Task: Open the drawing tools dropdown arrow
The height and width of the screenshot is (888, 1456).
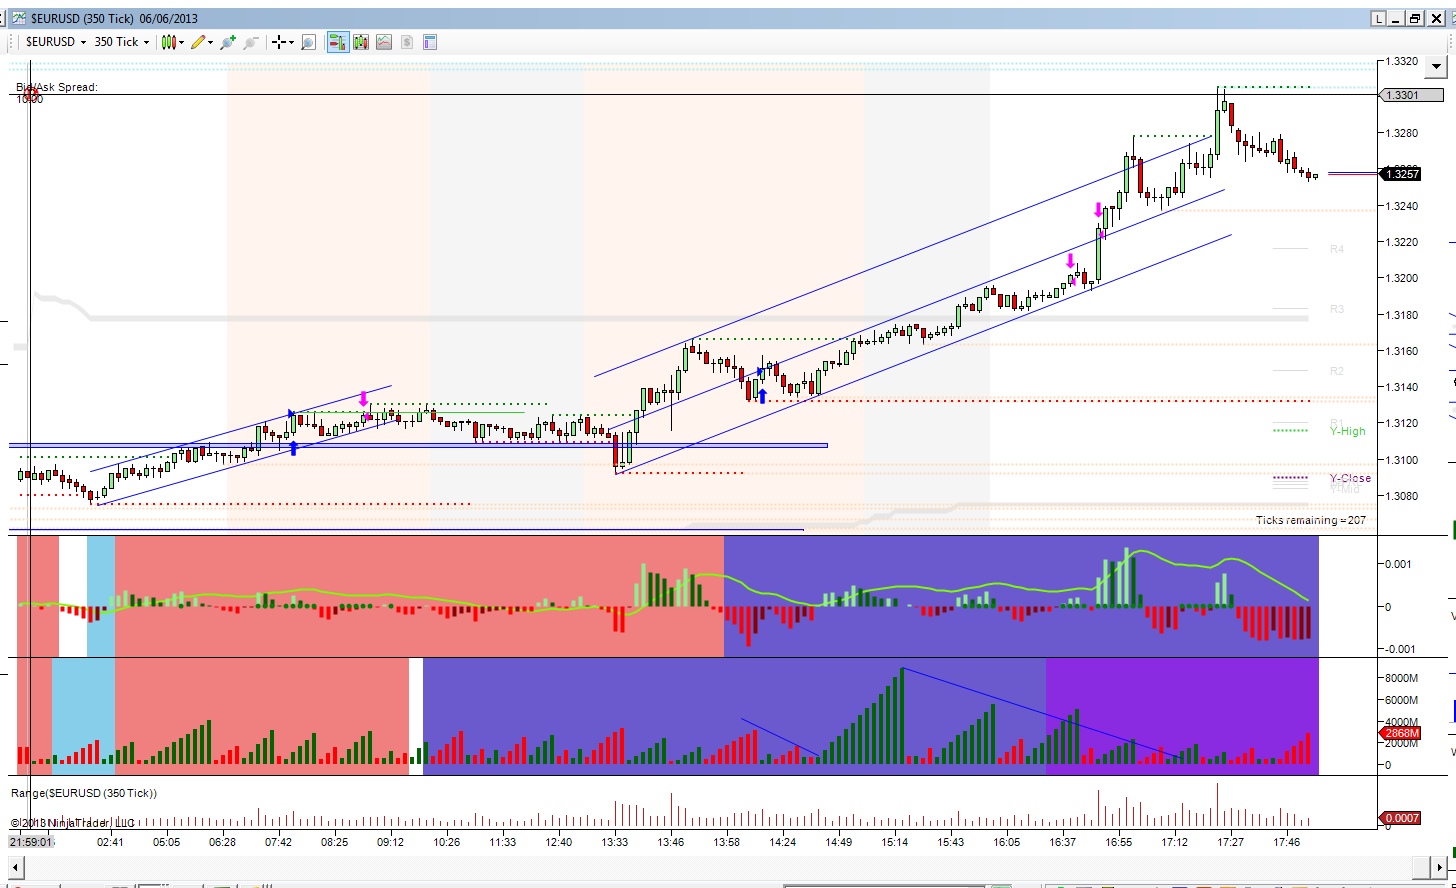Action: point(210,42)
